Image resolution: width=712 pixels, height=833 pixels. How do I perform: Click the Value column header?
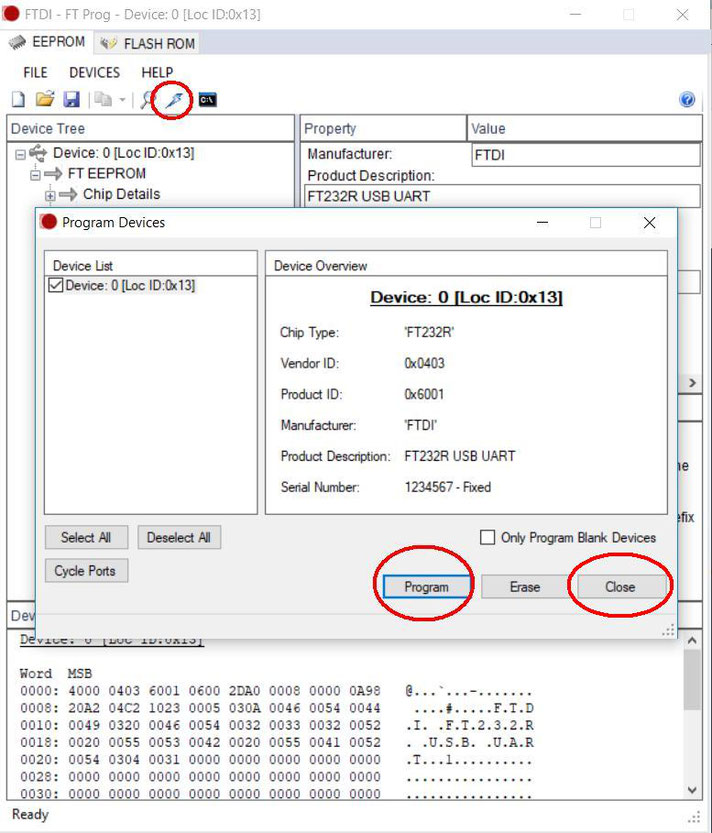click(x=585, y=129)
